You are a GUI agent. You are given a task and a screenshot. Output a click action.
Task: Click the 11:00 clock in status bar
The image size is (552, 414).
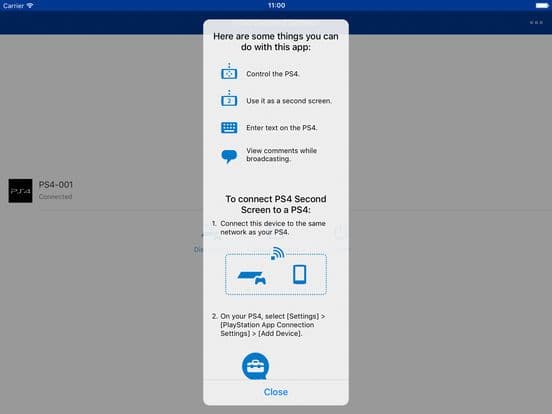[276, 5]
